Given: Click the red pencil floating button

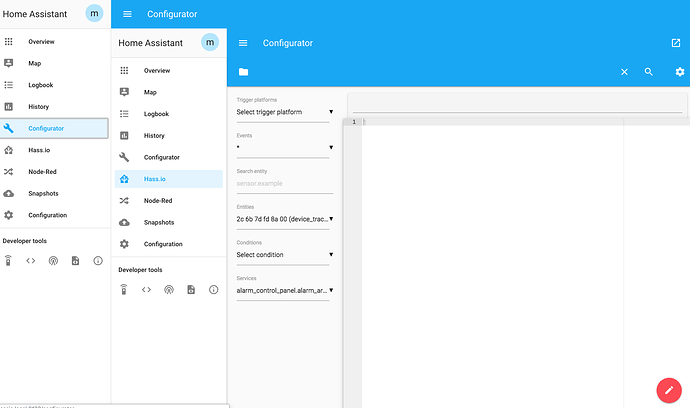Looking at the screenshot, I should [667, 388].
